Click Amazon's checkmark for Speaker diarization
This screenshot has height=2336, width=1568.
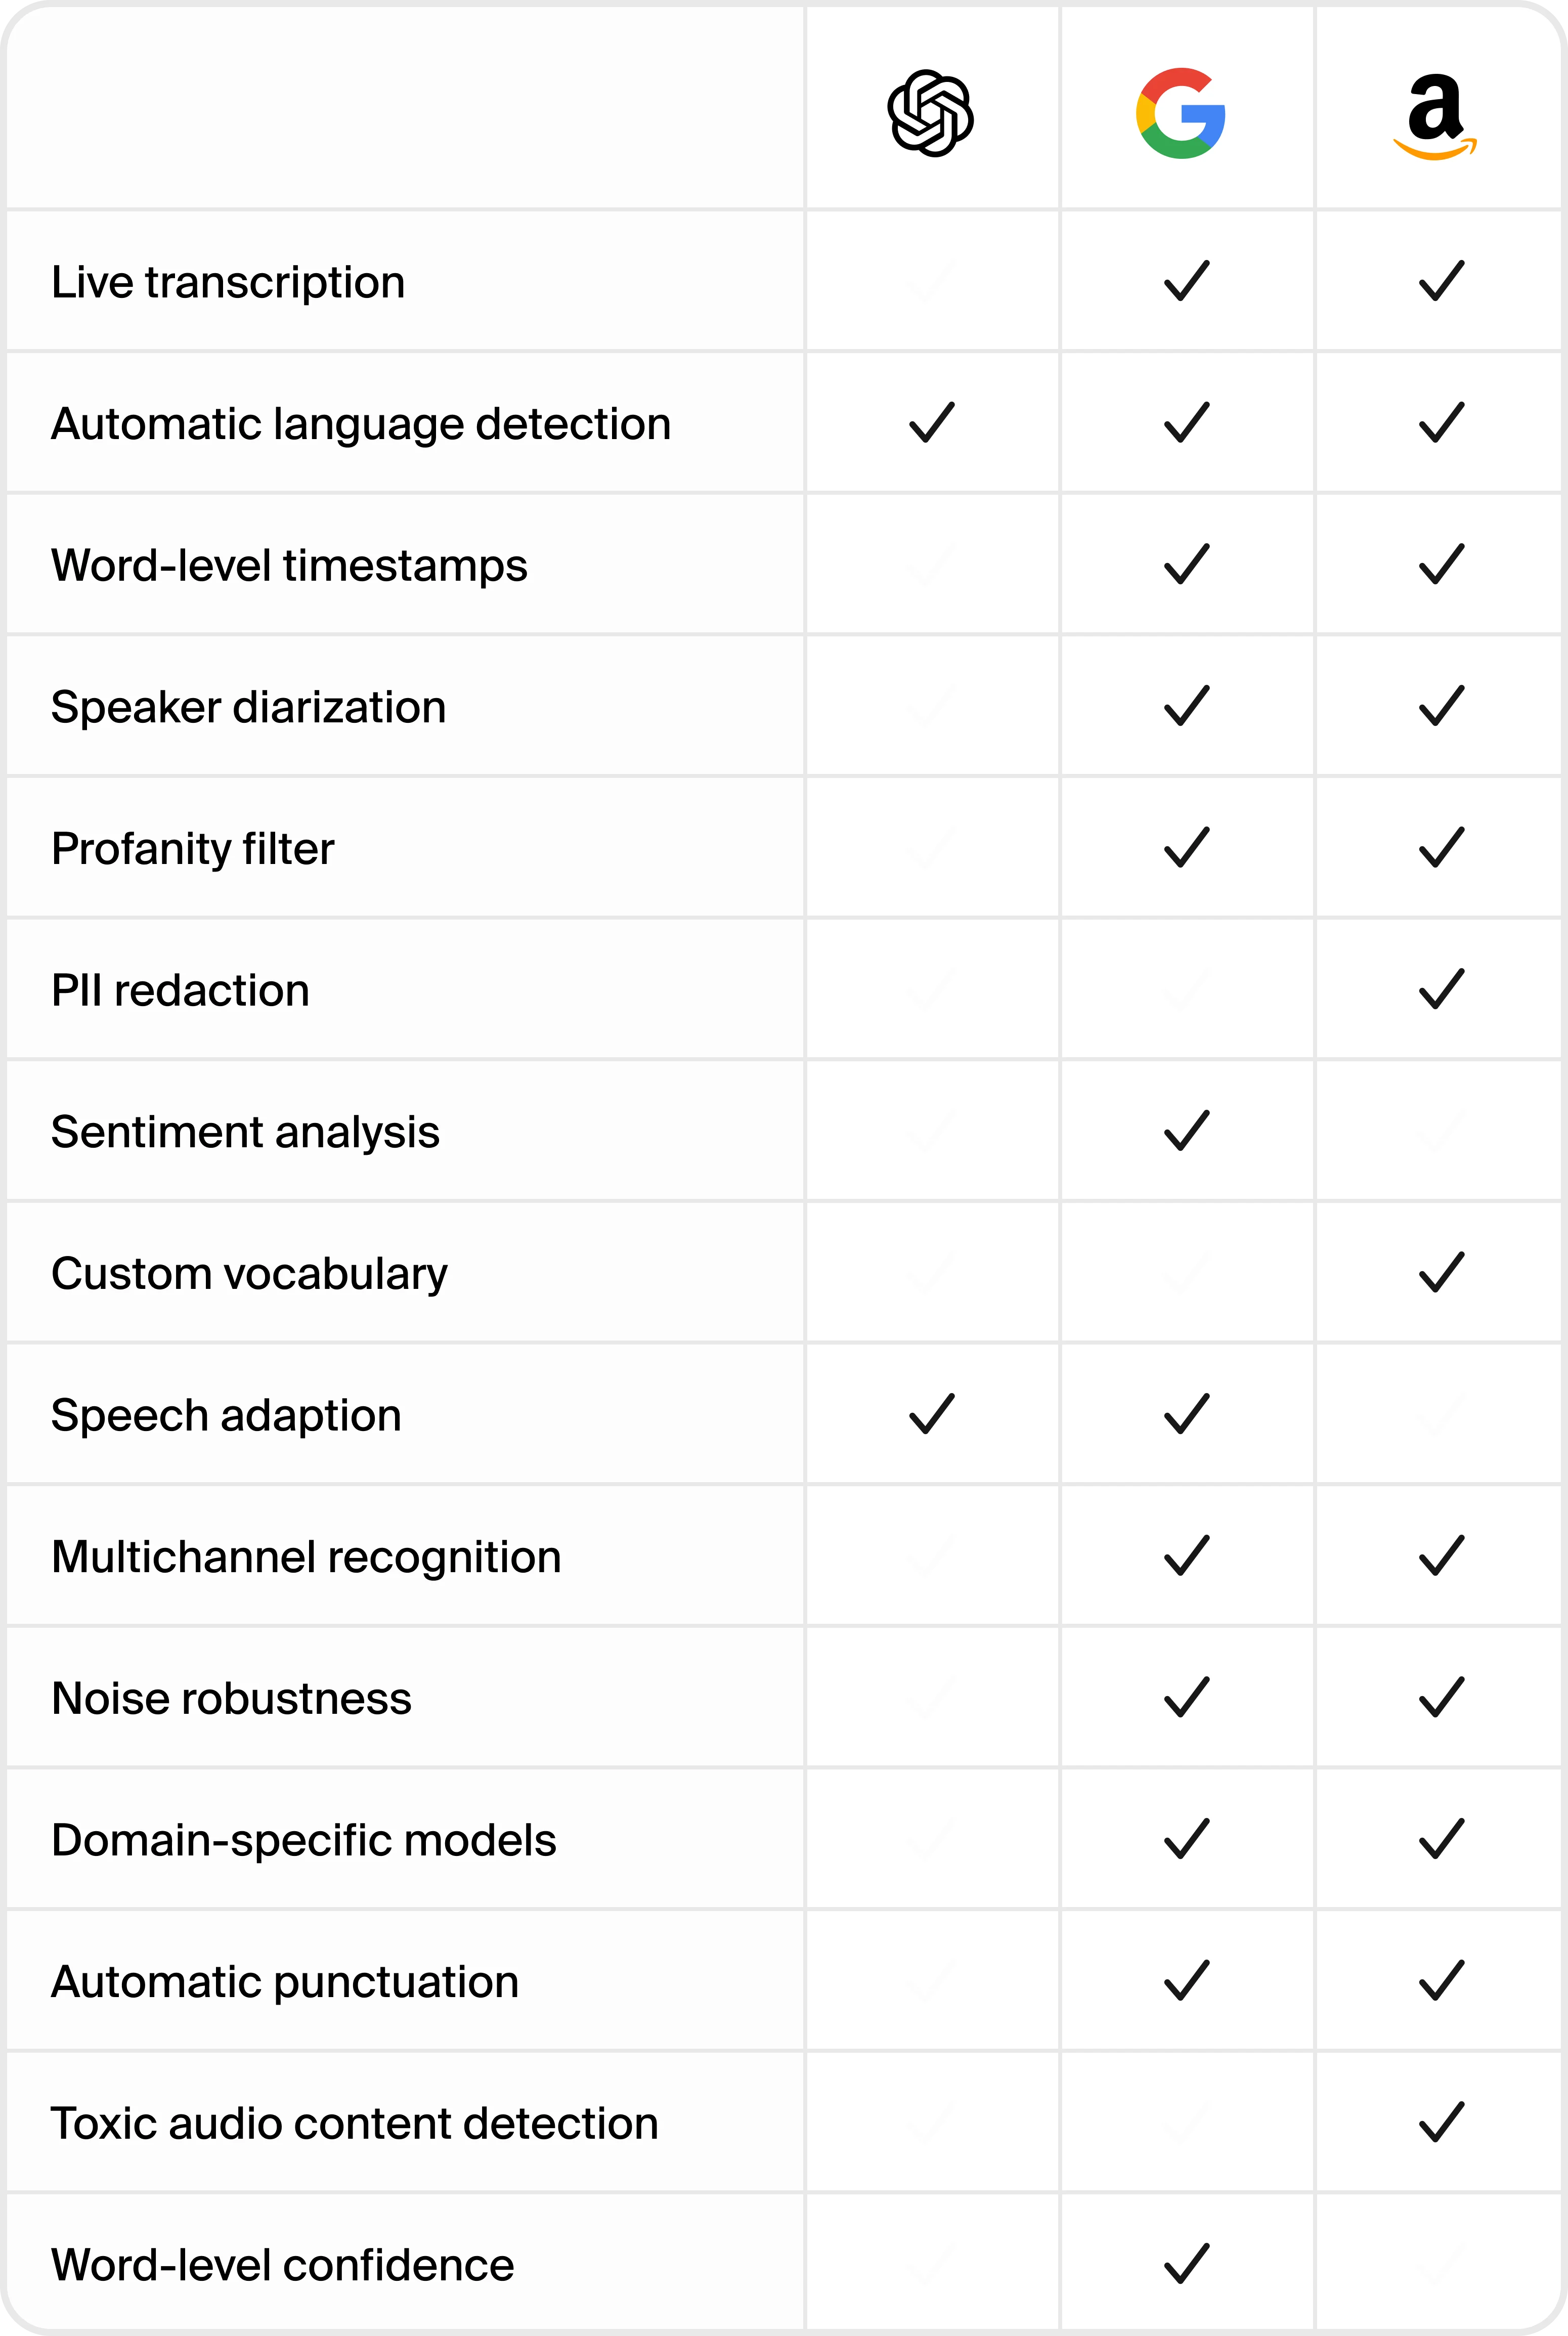point(1442,706)
